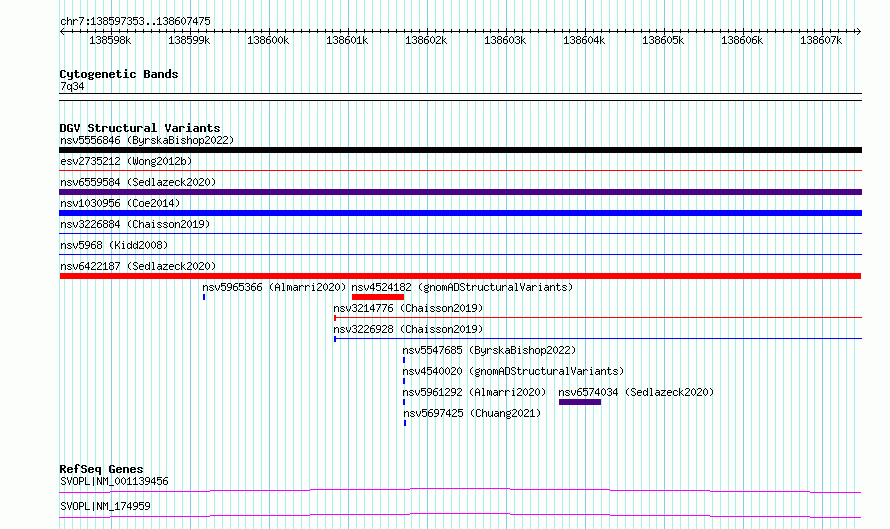Select the 7q34 band label
Viewport: 890px width, 529px height.
point(72,86)
